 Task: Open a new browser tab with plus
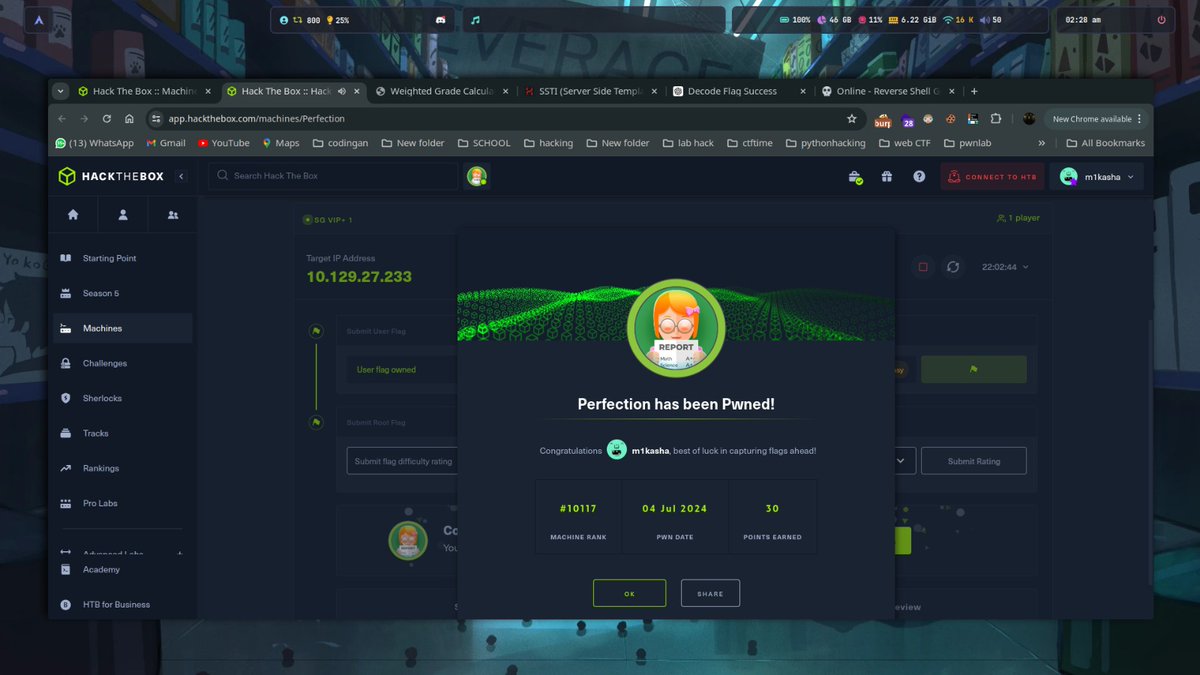click(x=974, y=91)
